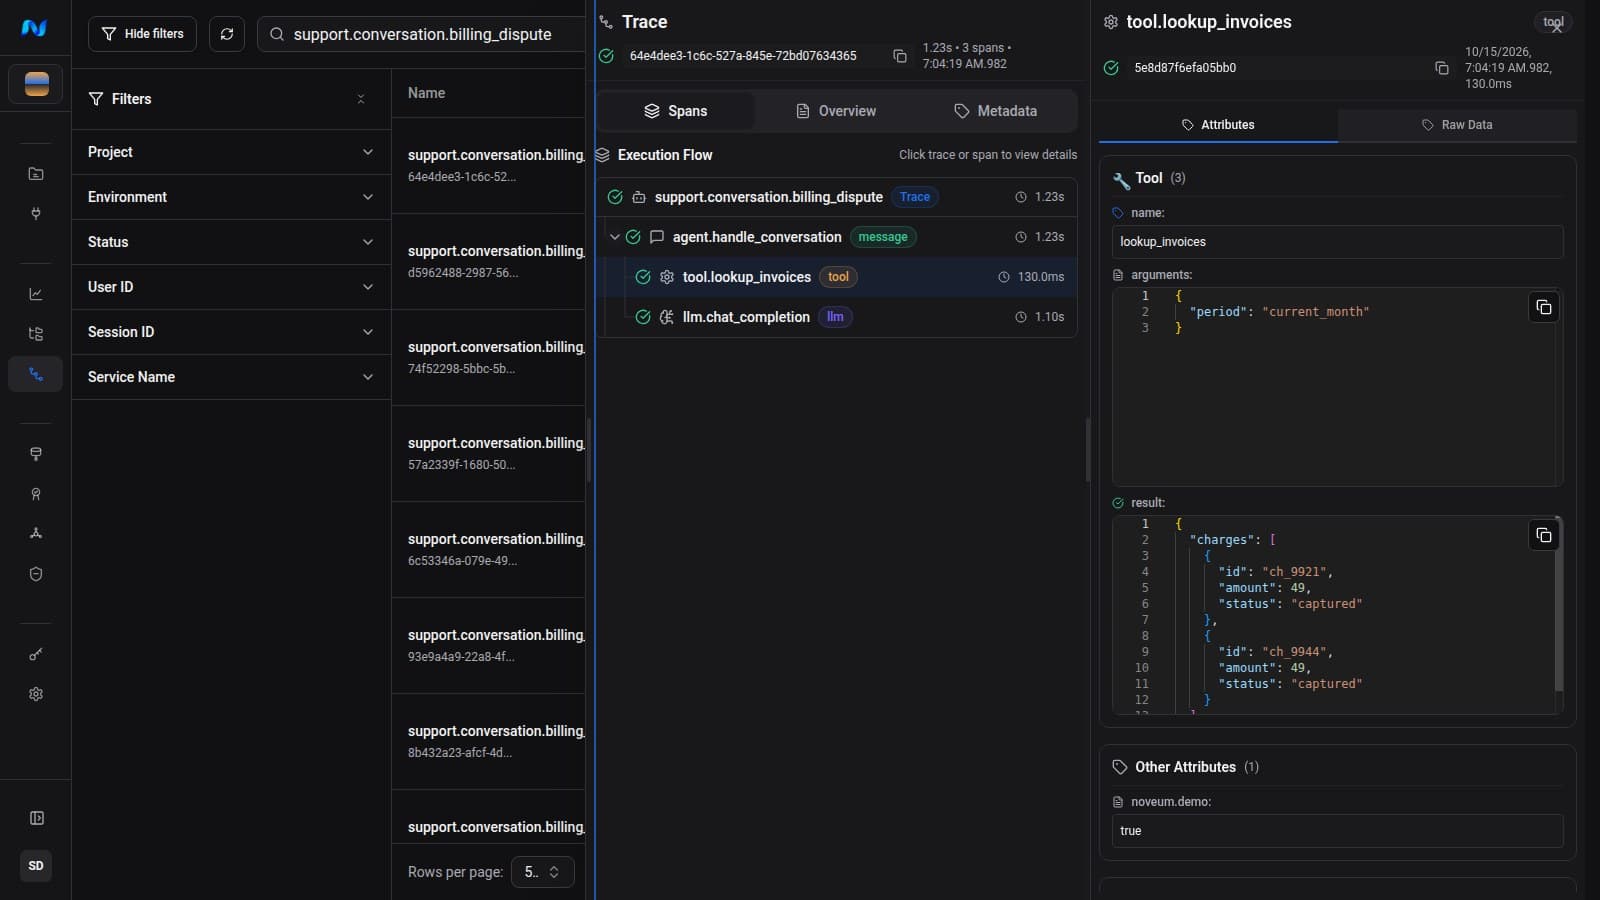
Task: Open Rows per page dropdown
Action: point(542,872)
